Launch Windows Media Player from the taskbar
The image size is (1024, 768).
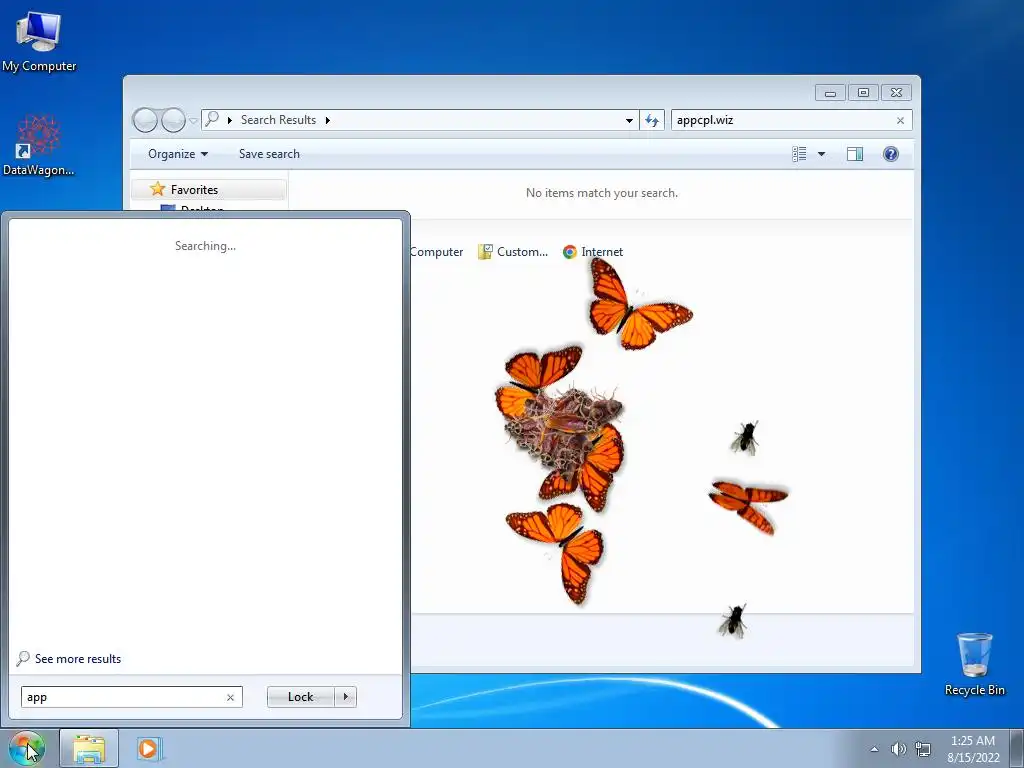tap(148, 748)
